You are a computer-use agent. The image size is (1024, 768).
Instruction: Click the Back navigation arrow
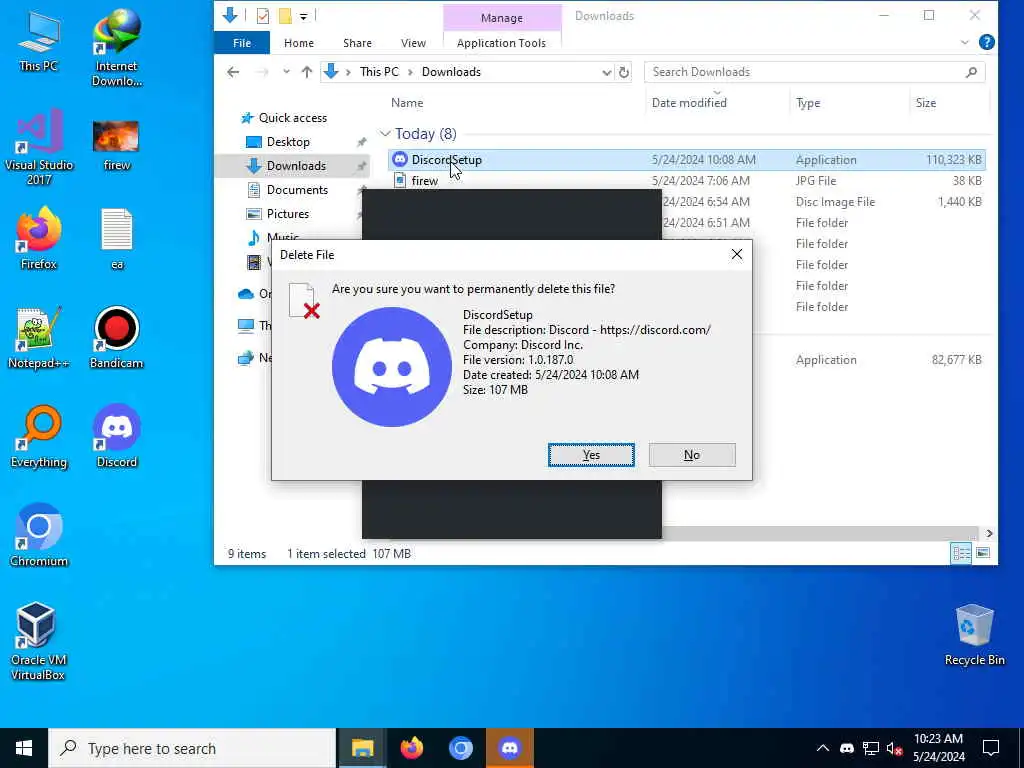click(233, 72)
